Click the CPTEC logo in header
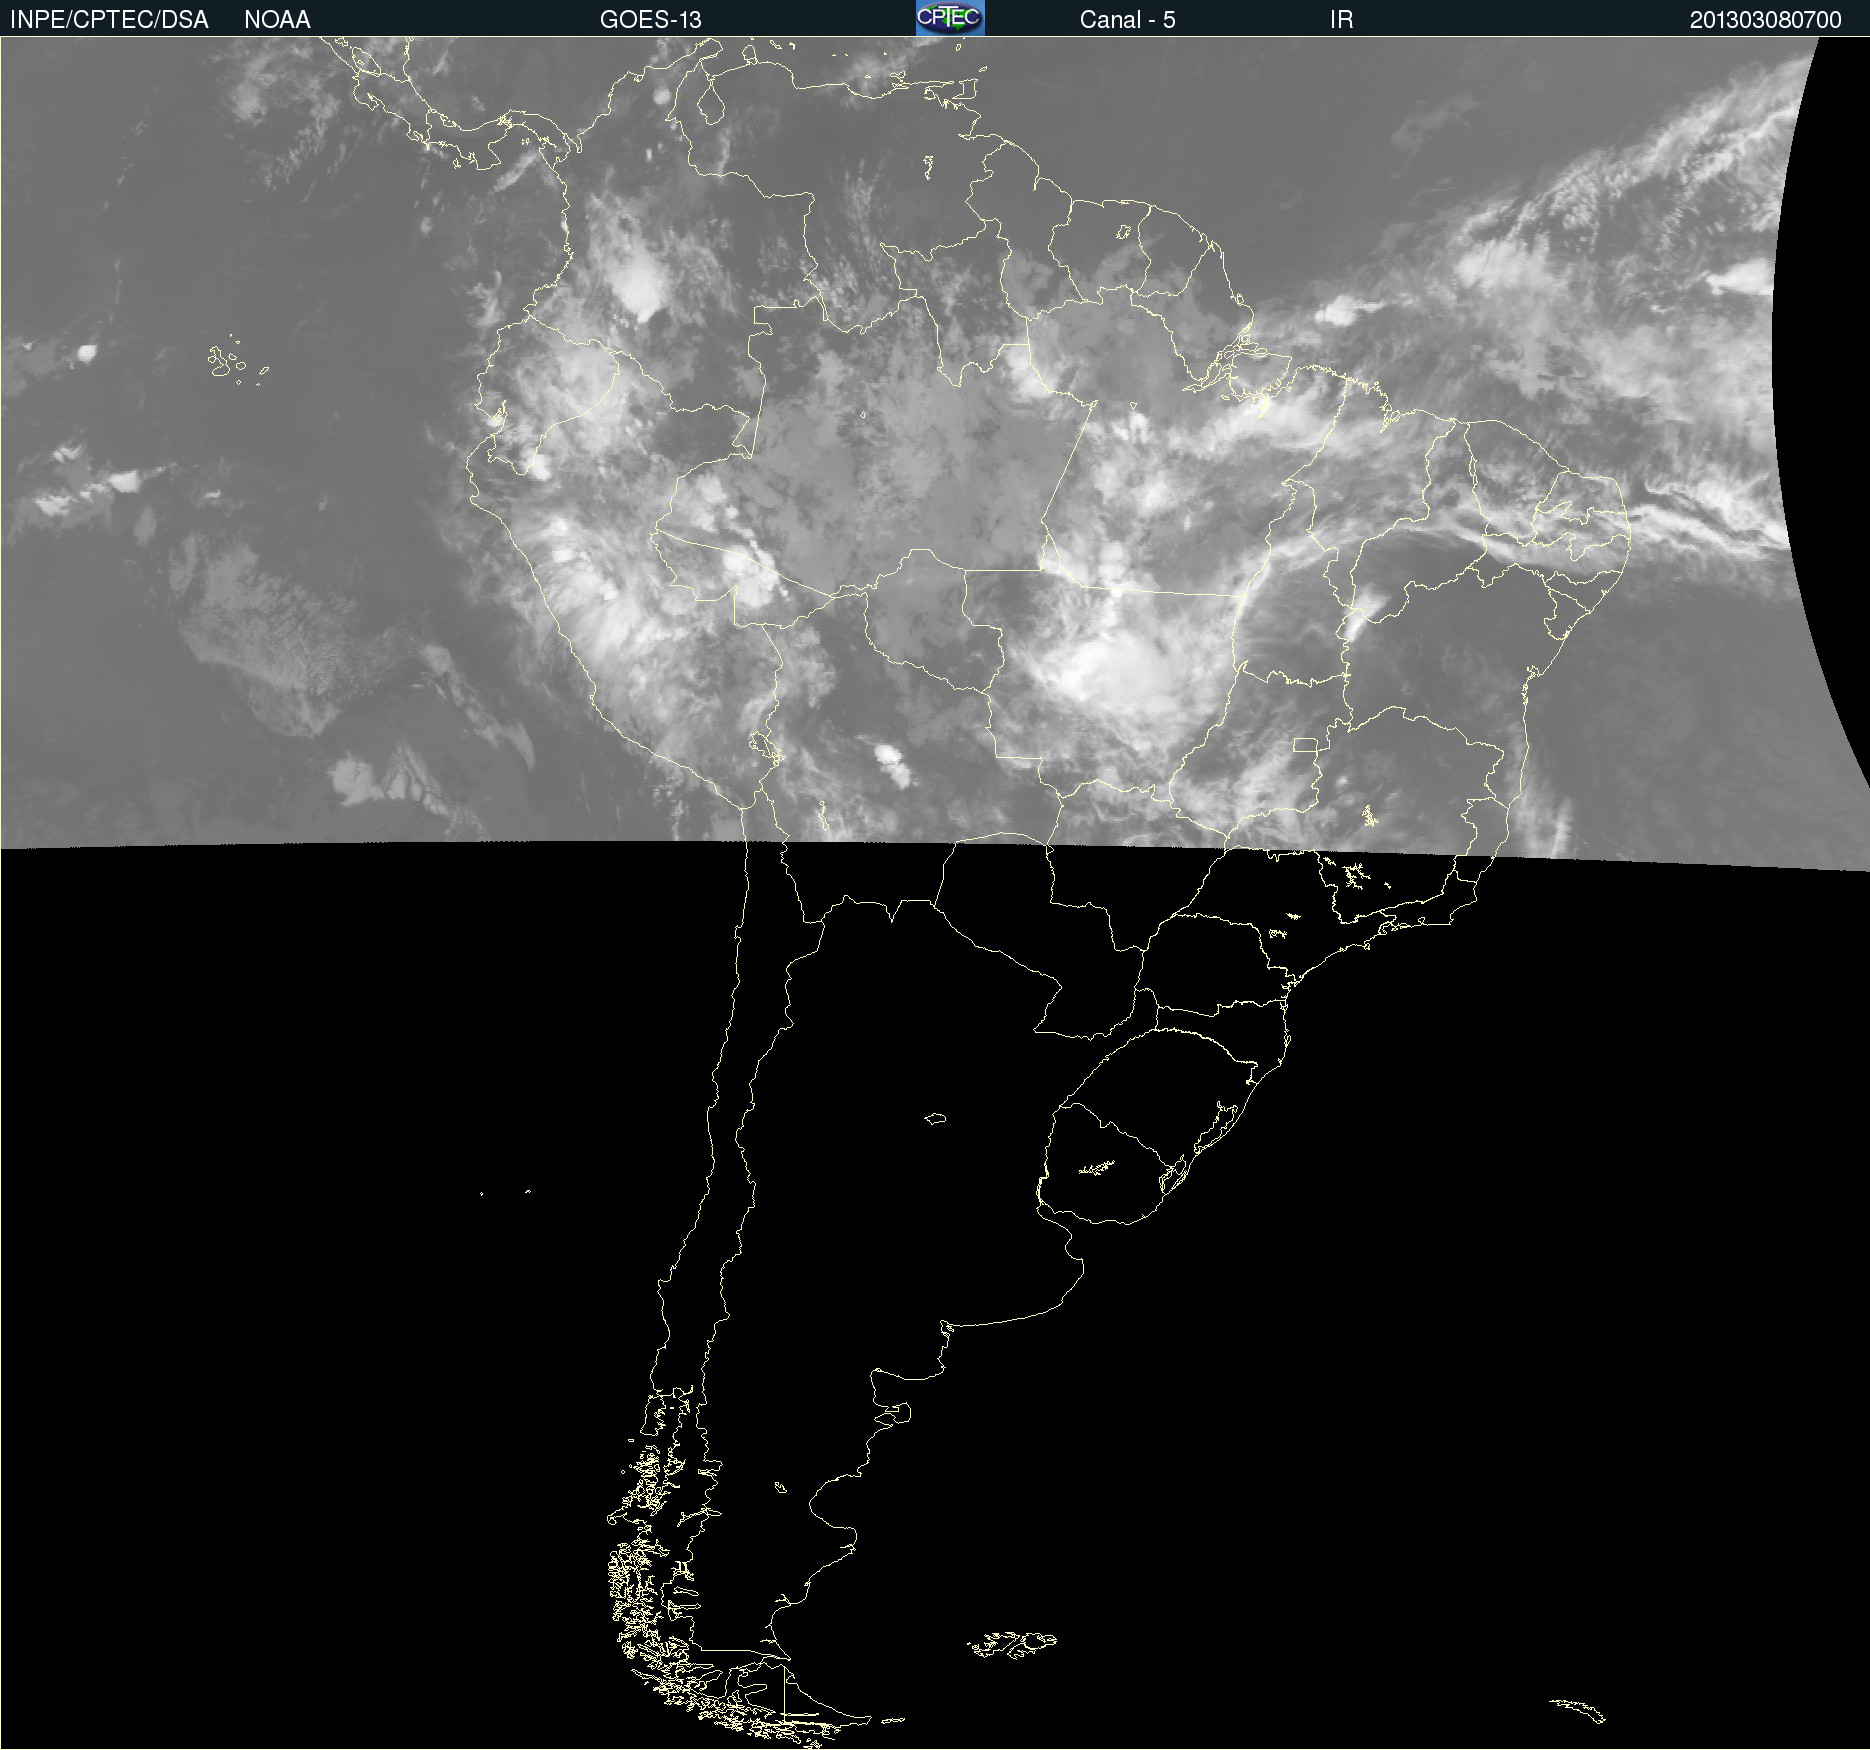 point(950,18)
